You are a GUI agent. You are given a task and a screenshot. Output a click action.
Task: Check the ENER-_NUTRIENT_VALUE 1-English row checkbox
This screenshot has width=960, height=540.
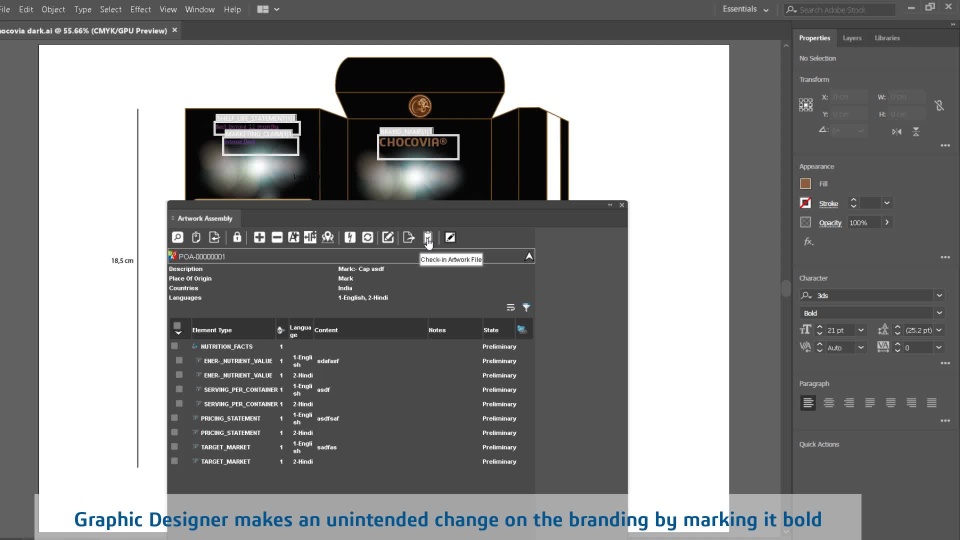pos(179,361)
